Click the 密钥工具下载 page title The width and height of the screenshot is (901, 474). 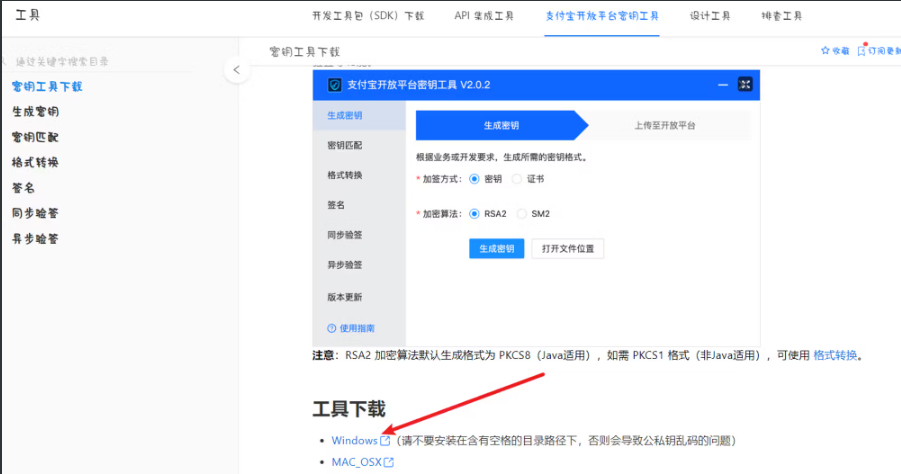305,52
